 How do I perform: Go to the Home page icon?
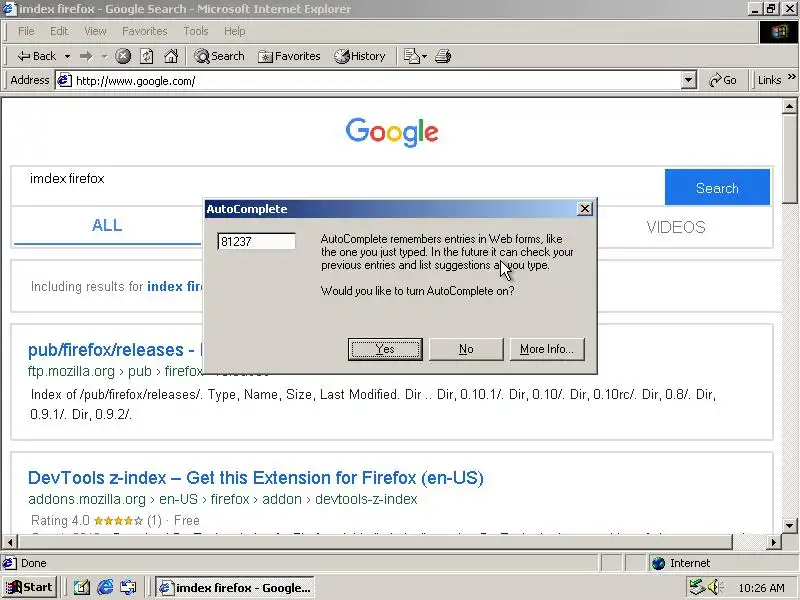[x=171, y=56]
